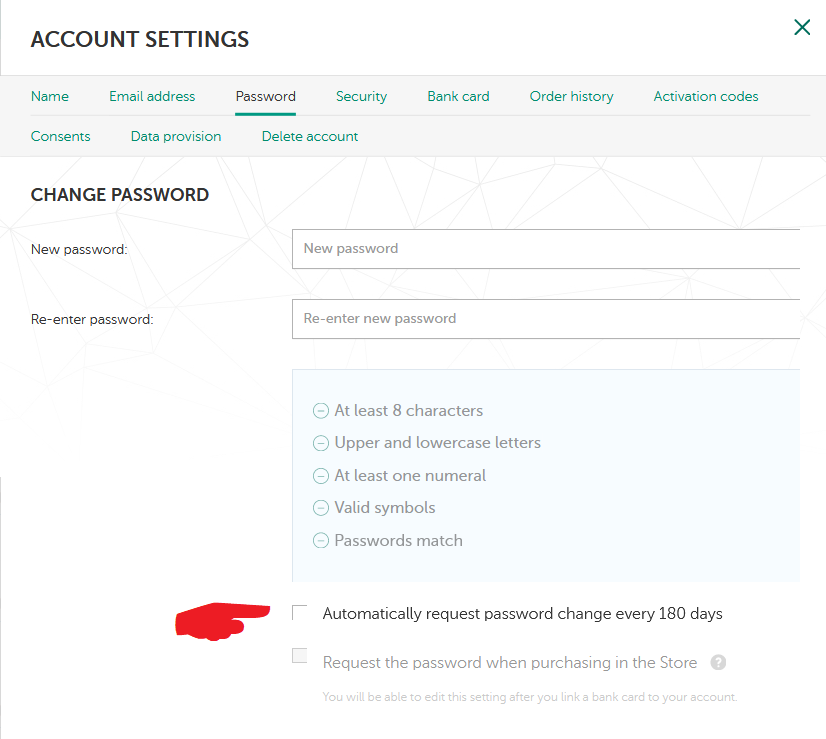Select the Password tab

(x=266, y=97)
